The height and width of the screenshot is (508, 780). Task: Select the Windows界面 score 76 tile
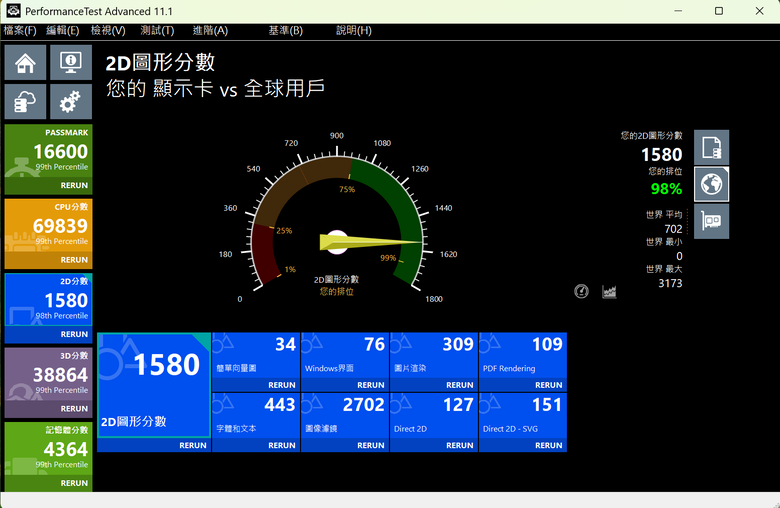[x=345, y=356]
